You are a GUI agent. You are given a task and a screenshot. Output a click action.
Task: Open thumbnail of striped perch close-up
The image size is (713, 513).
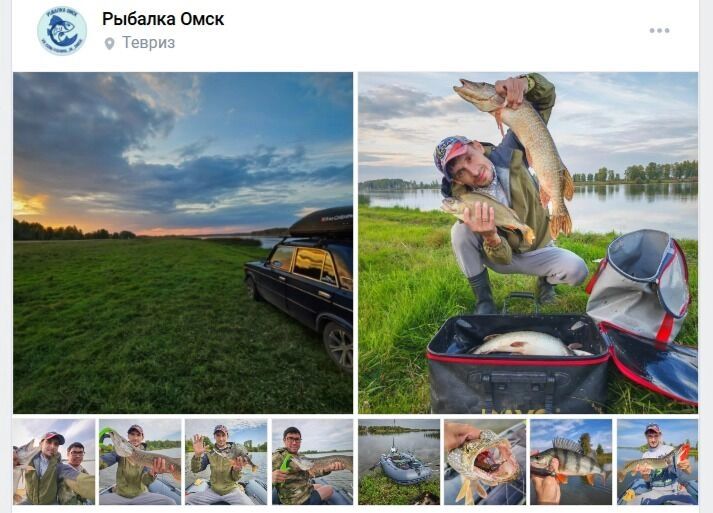[x=571, y=462]
